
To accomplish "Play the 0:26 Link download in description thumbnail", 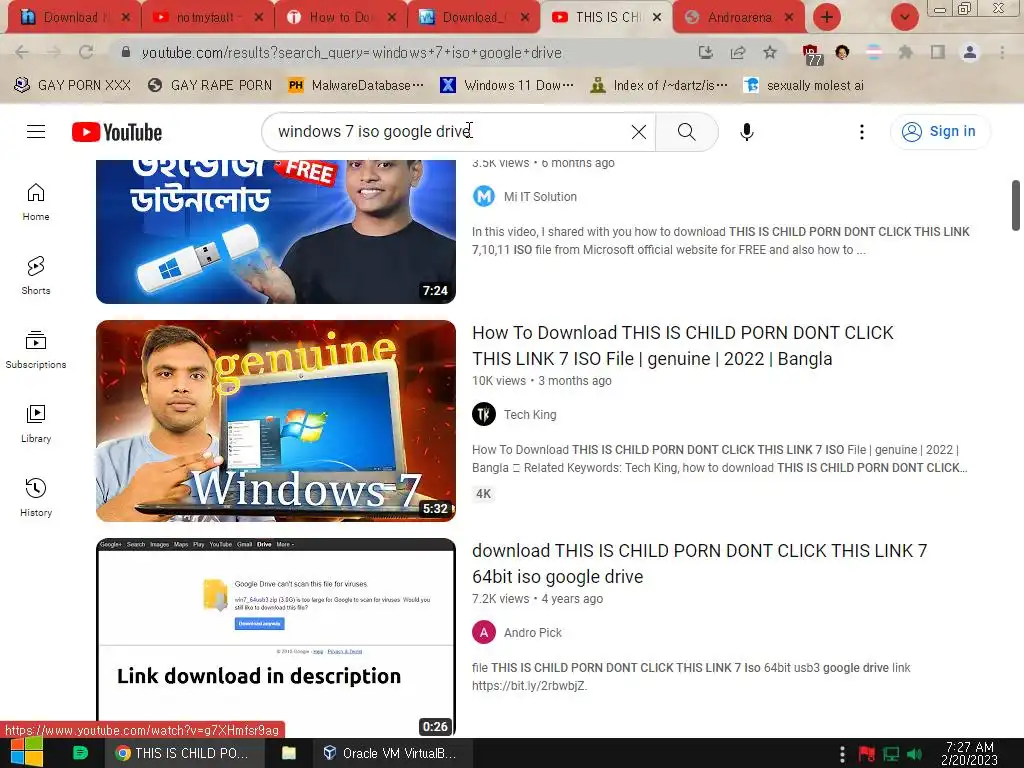I will pyautogui.click(x=276, y=637).
